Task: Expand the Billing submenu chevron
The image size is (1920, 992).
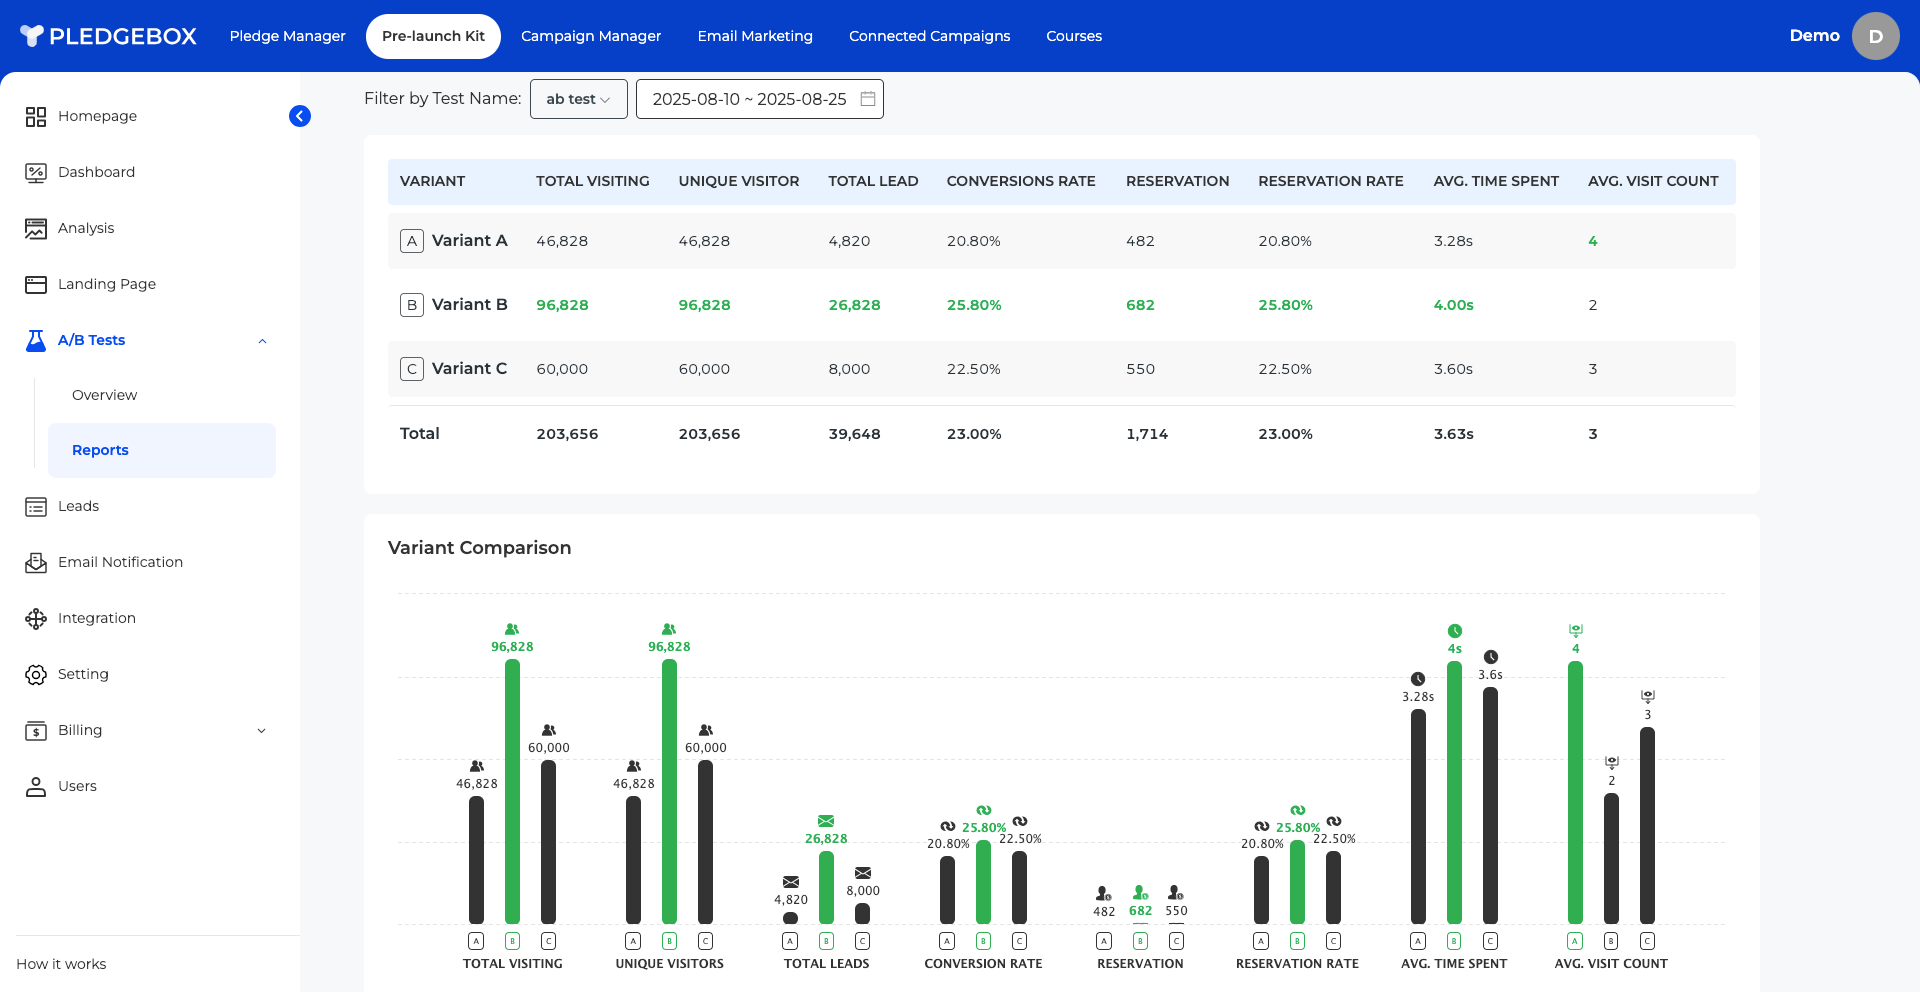Action: tap(262, 731)
